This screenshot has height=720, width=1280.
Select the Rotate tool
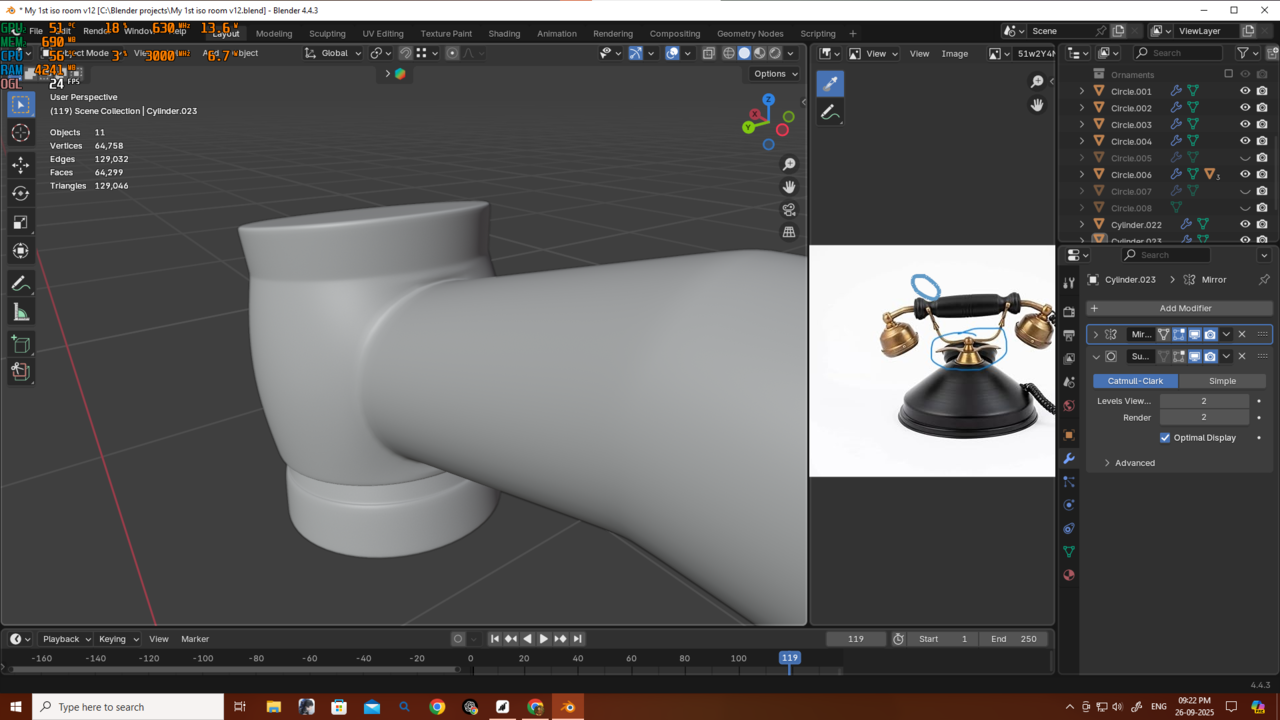(20, 193)
